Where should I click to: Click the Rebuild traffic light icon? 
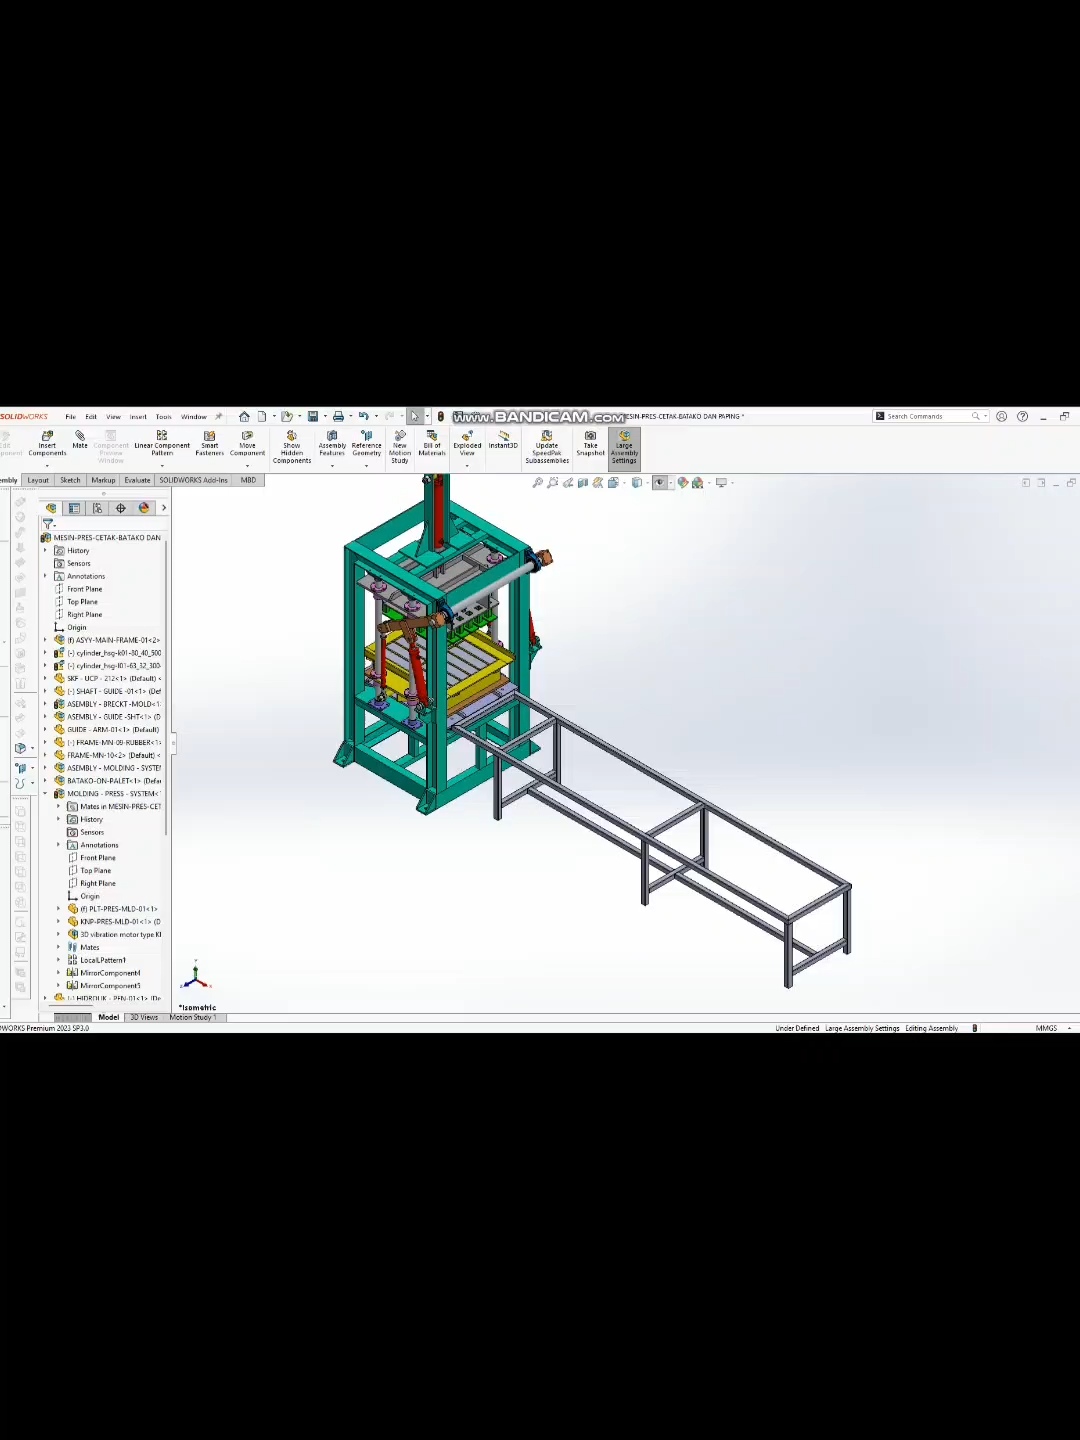(440, 416)
